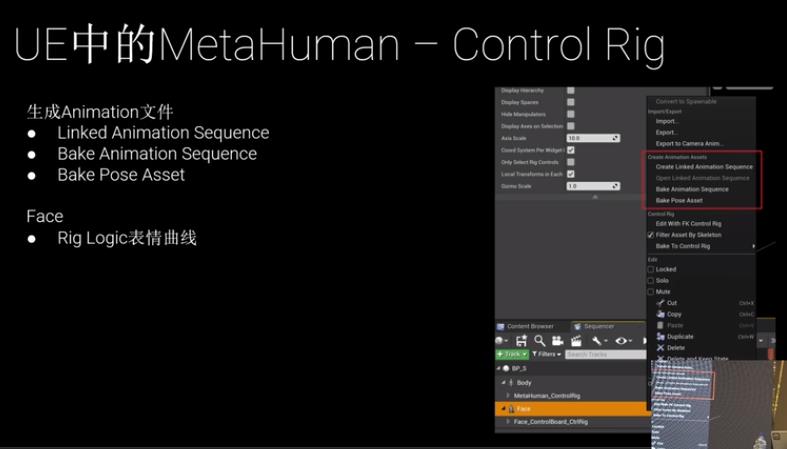The image size is (787, 449).
Task: Choose Export to Camera Anim...
Action: pyautogui.click(x=689, y=143)
